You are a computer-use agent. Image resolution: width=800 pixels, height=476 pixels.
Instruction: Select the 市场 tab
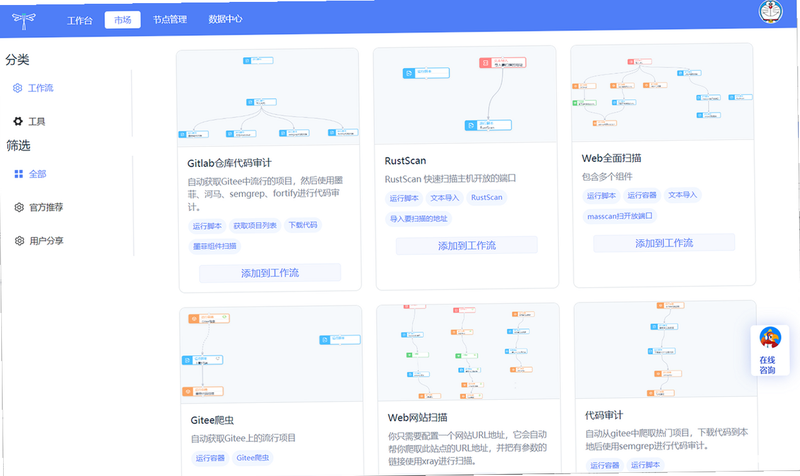pos(122,20)
